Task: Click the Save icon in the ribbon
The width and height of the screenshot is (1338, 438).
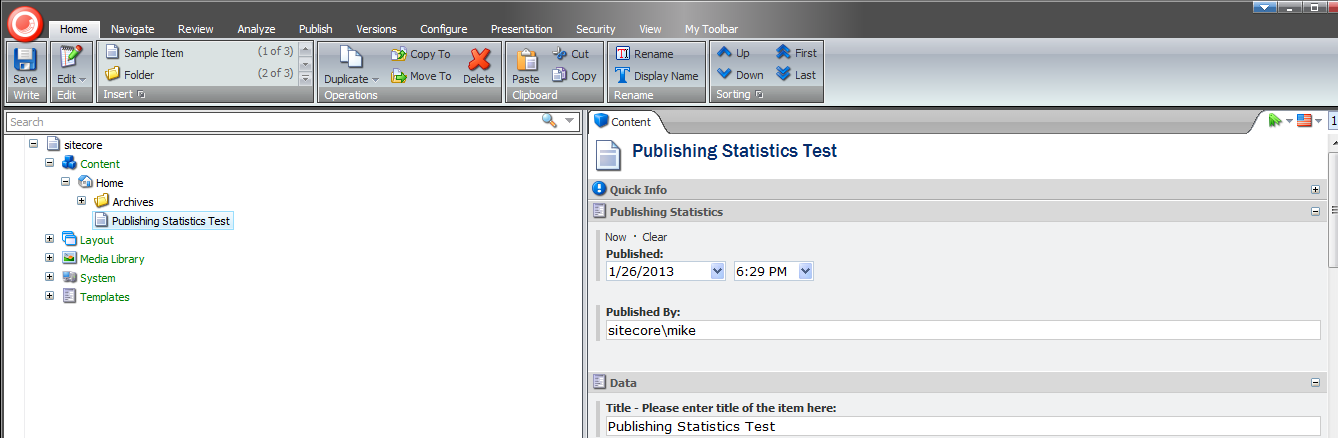Action: (25, 60)
